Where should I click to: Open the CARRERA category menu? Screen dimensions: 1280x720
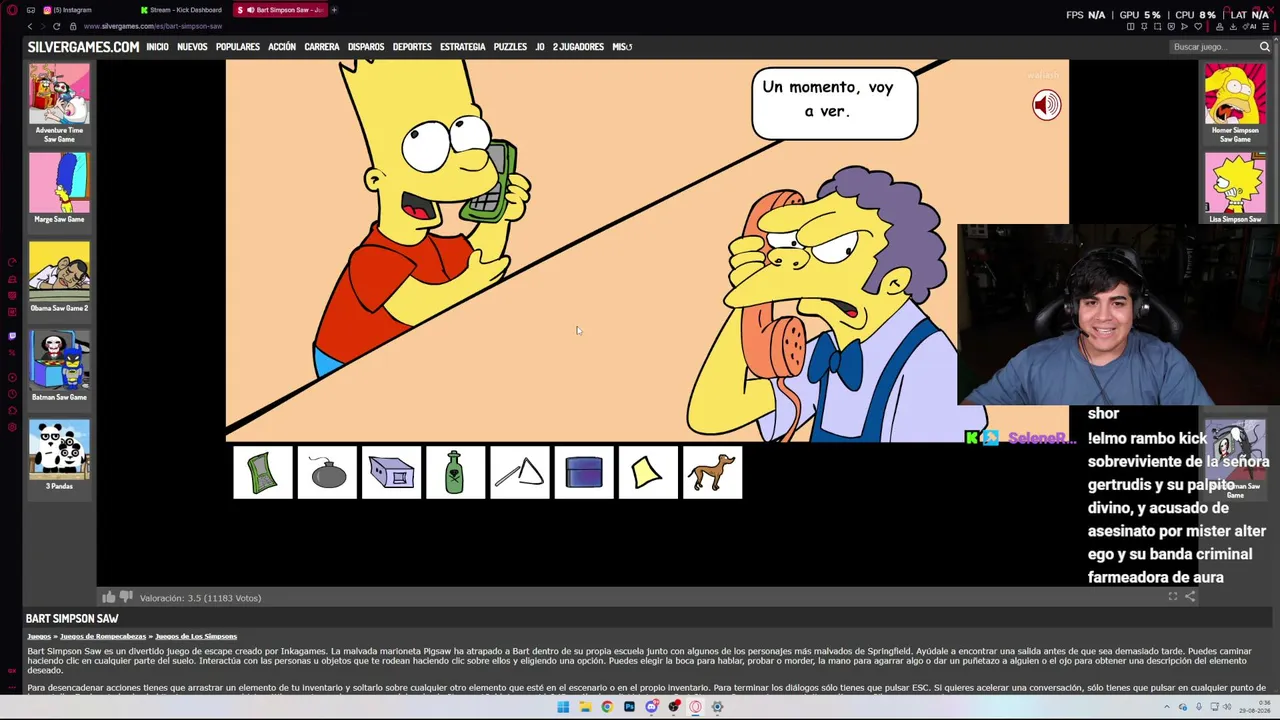[x=322, y=47]
